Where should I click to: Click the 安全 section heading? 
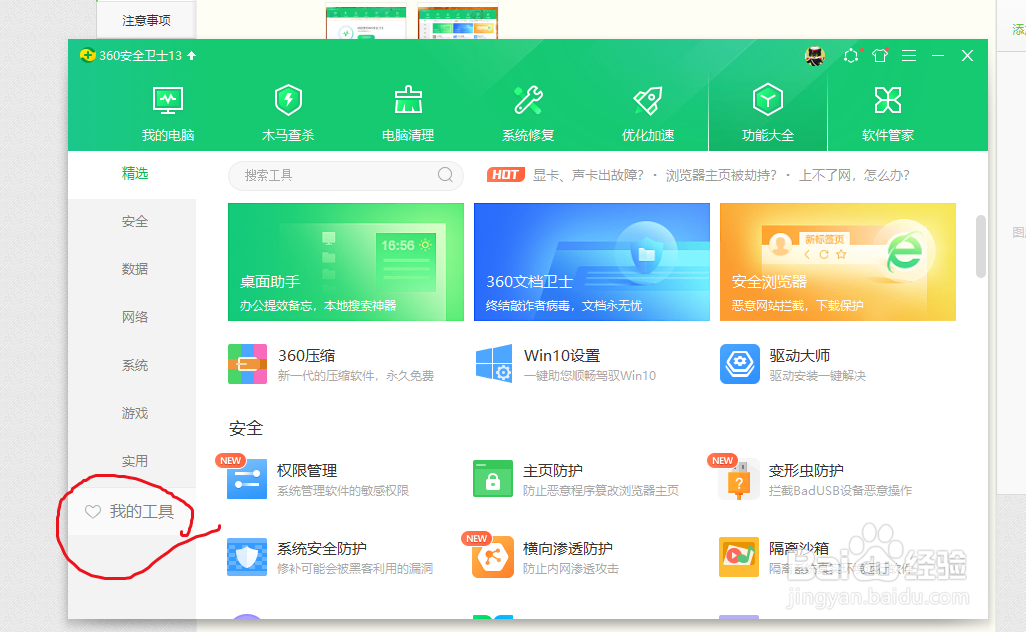246,429
